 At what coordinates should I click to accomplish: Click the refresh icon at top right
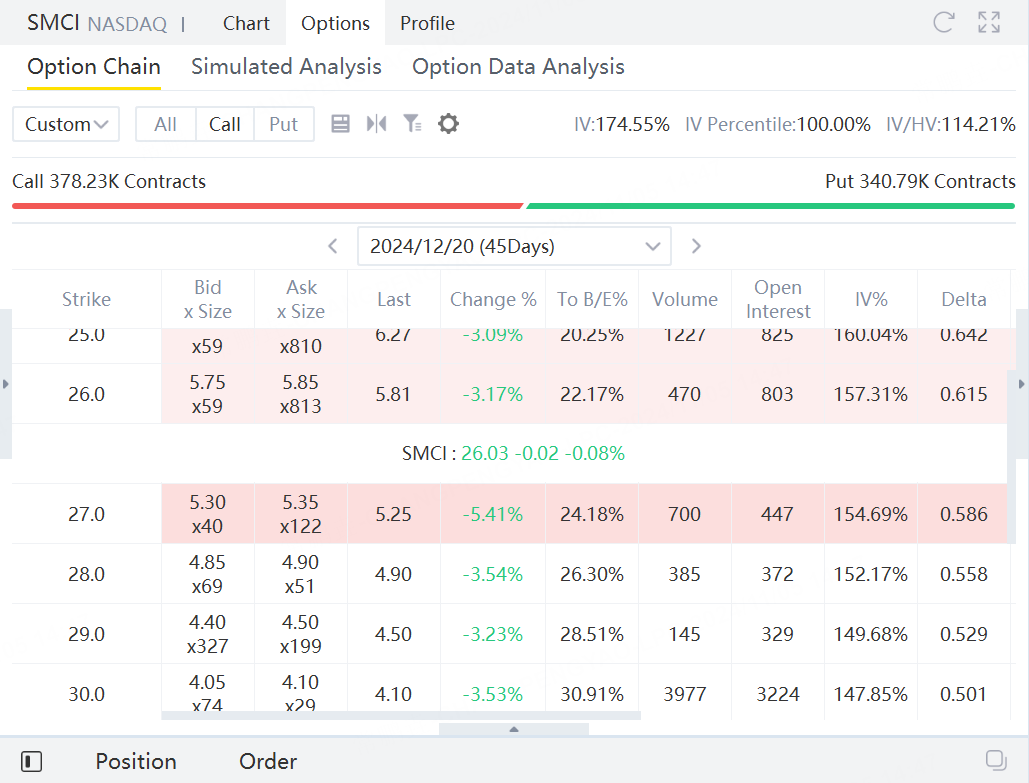coord(943,23)
